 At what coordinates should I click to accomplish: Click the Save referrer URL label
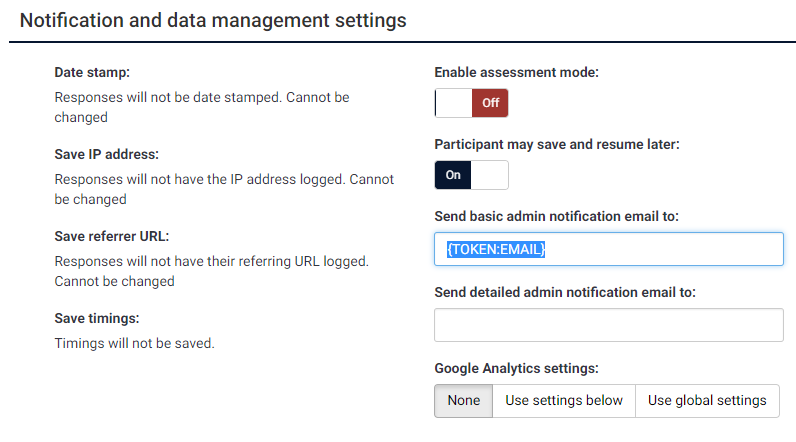(112, 236)
